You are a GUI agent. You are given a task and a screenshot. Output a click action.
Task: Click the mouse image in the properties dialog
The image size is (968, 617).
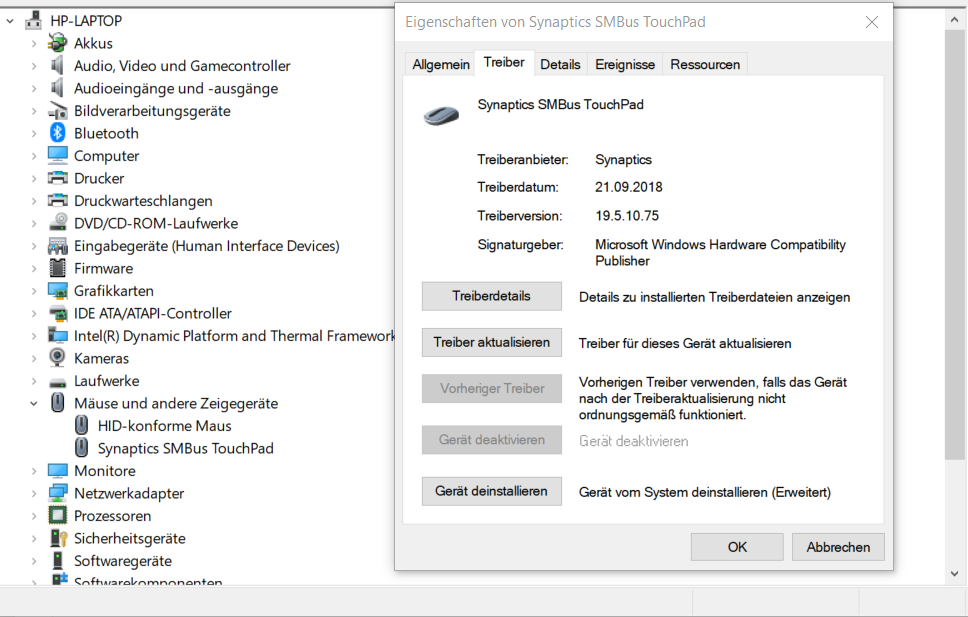point(441,115)
